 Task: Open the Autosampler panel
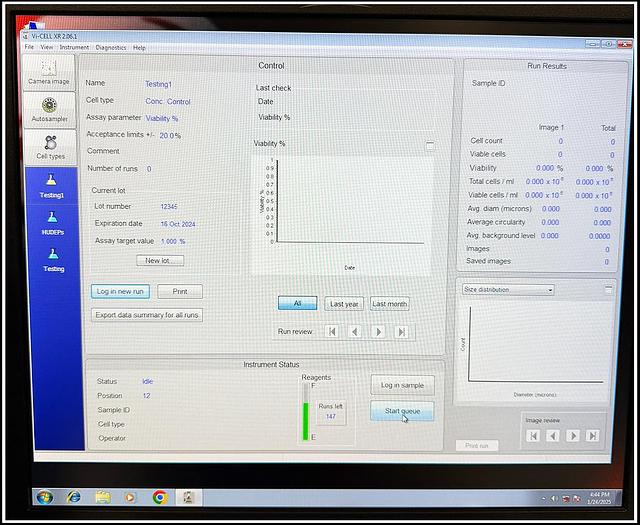49,110
